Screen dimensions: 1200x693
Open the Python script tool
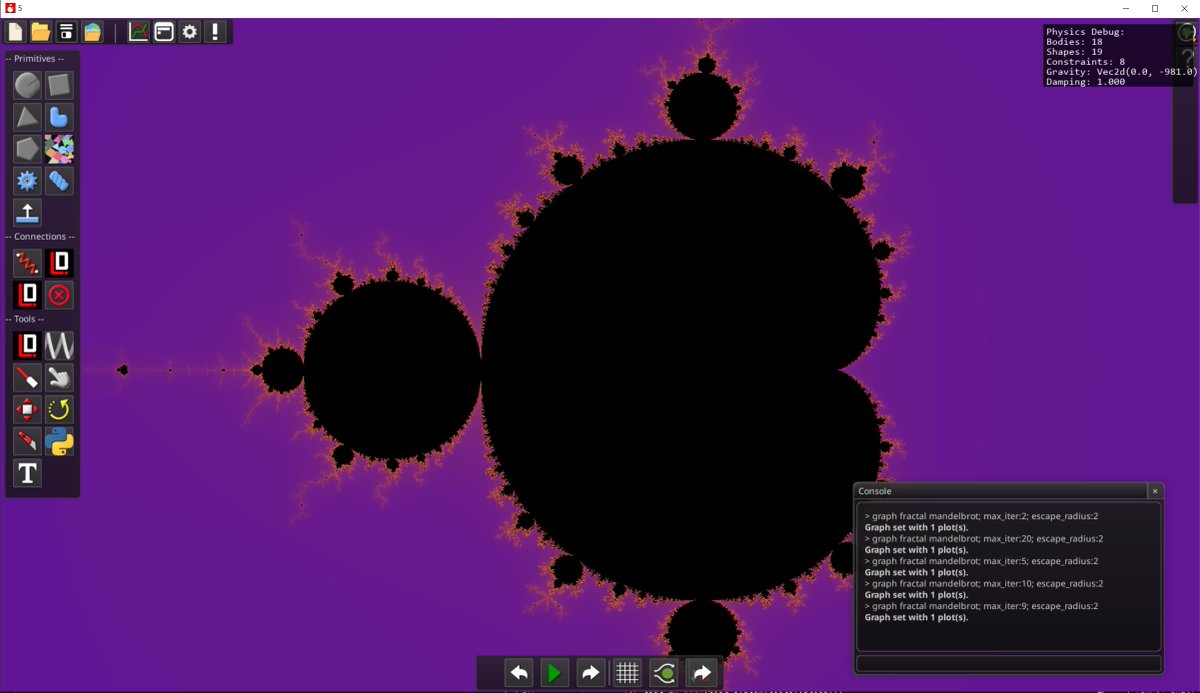point(60,442)
